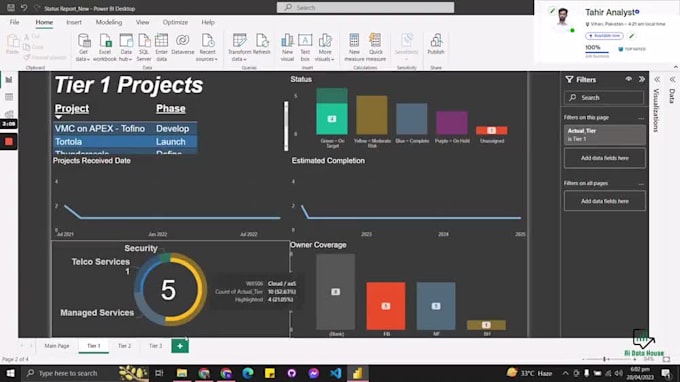Toggle the Filters pane visibility eye
Image resolution: width=680 pixels, height=382 pixels.
(628, 79)
